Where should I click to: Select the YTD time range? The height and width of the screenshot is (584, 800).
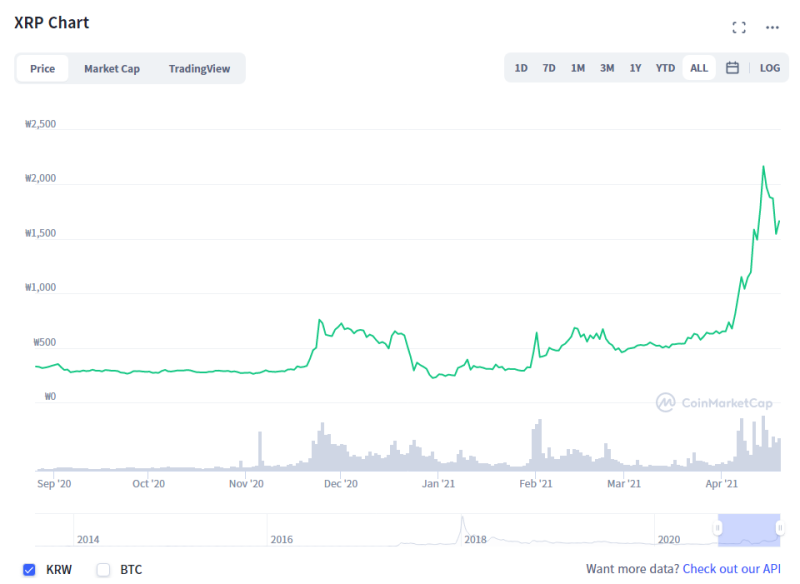pyautogui.click(x=665, y=68)
